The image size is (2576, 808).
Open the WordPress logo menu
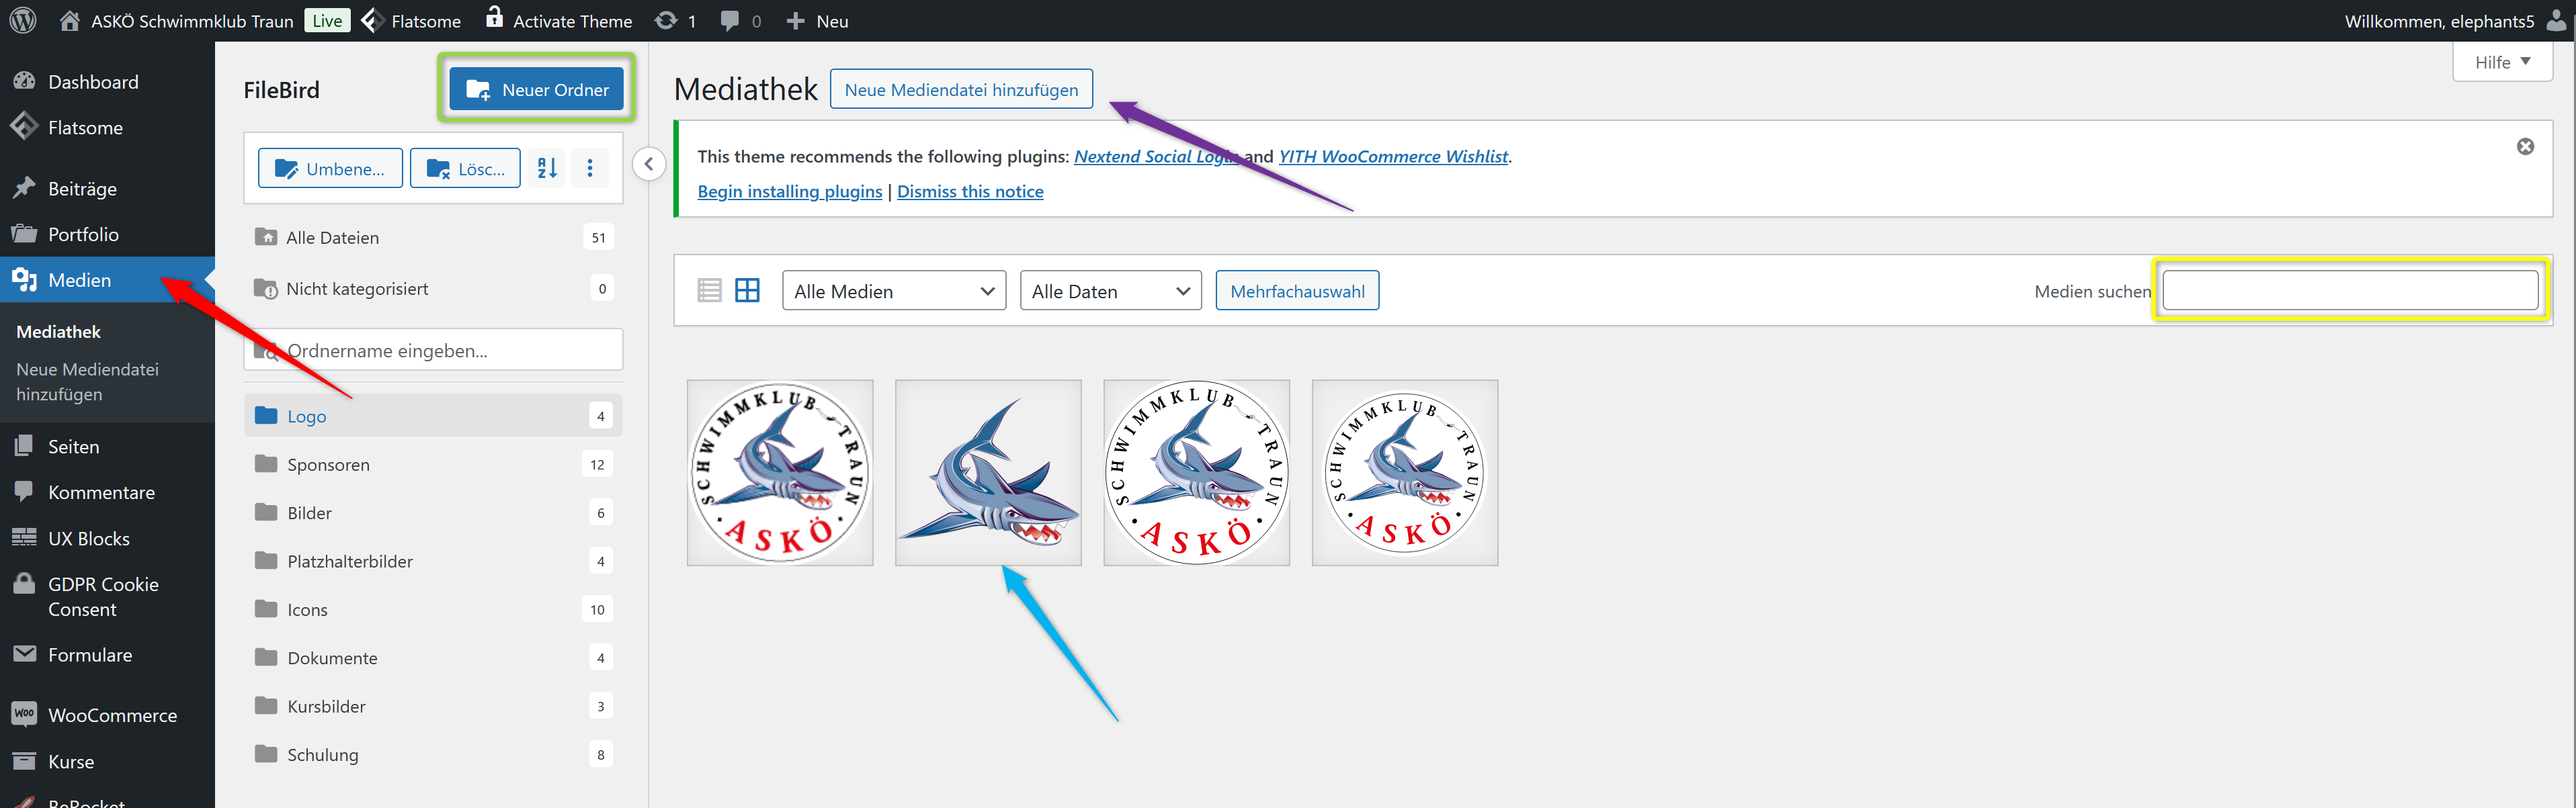point(23,21)
